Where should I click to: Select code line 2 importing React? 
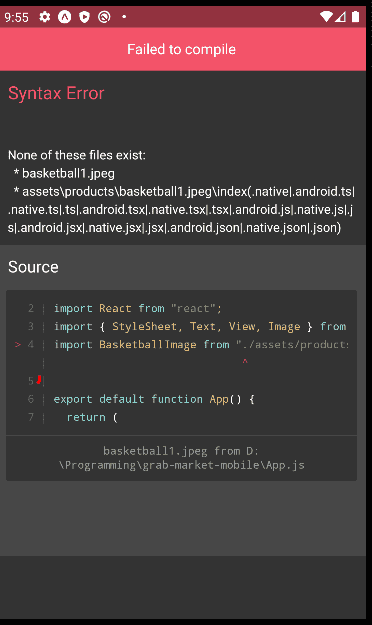coord(138,308)
